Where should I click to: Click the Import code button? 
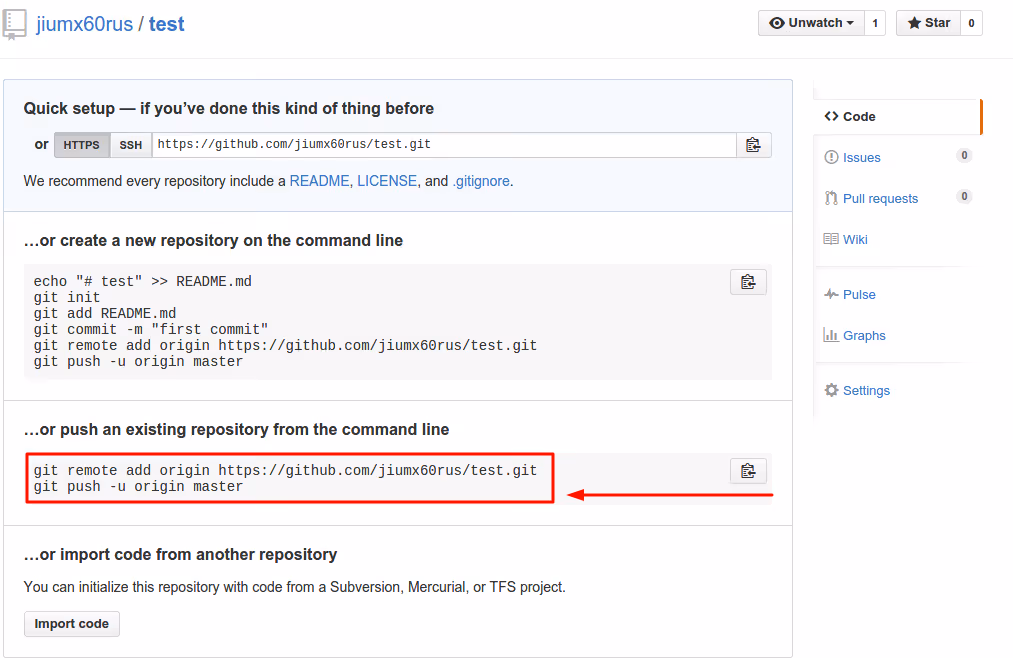coord(71,623)
